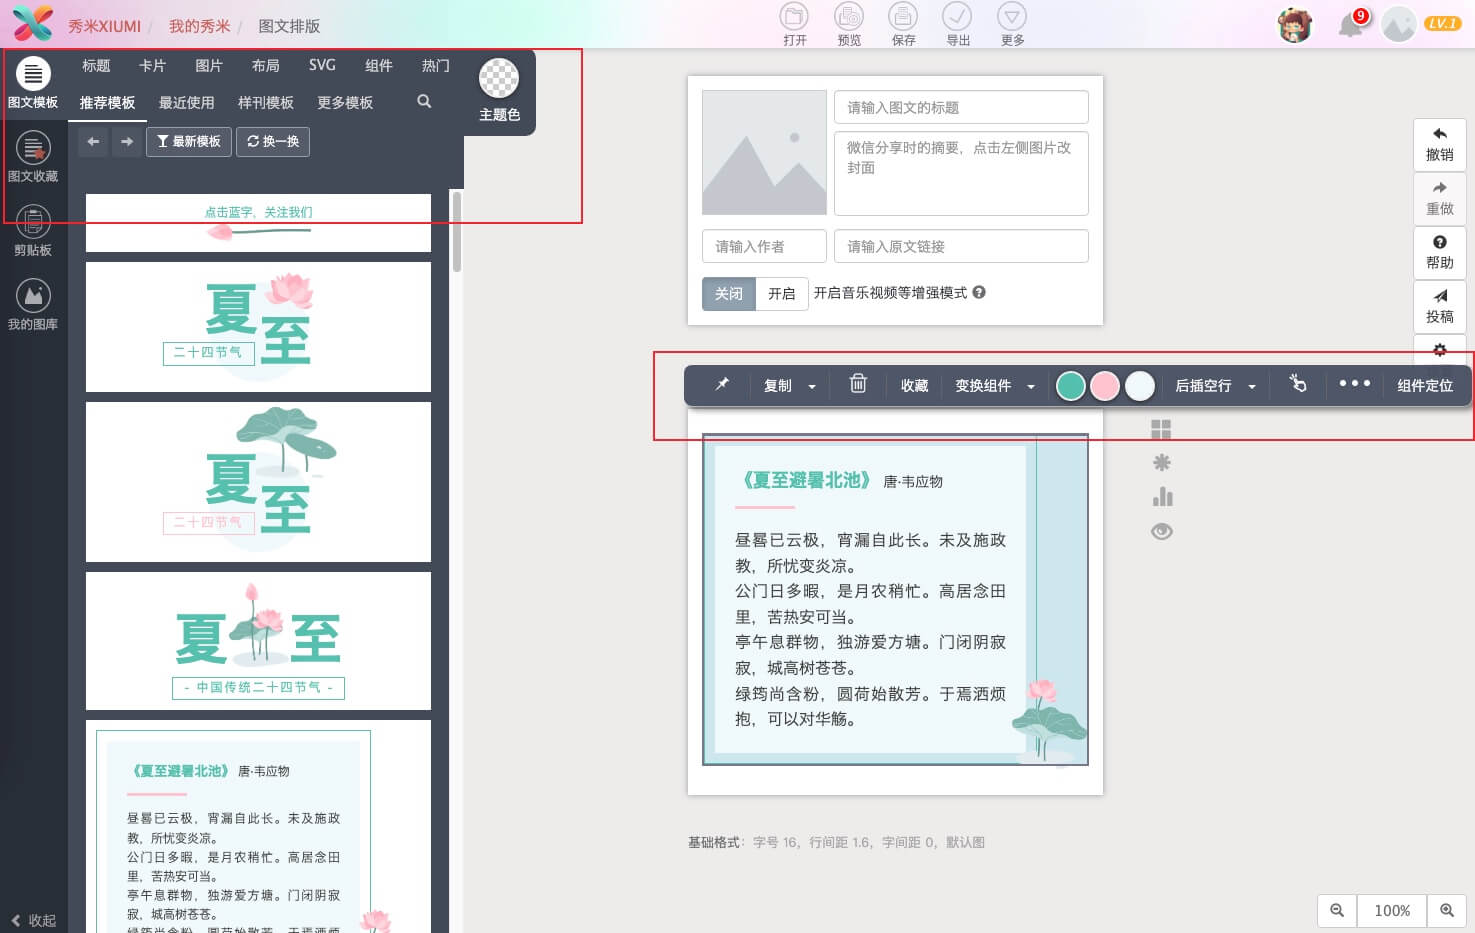1475x933 pixels.
Task: Open 剪贴板 clipboard panel
Action: (x=33, y=232)
